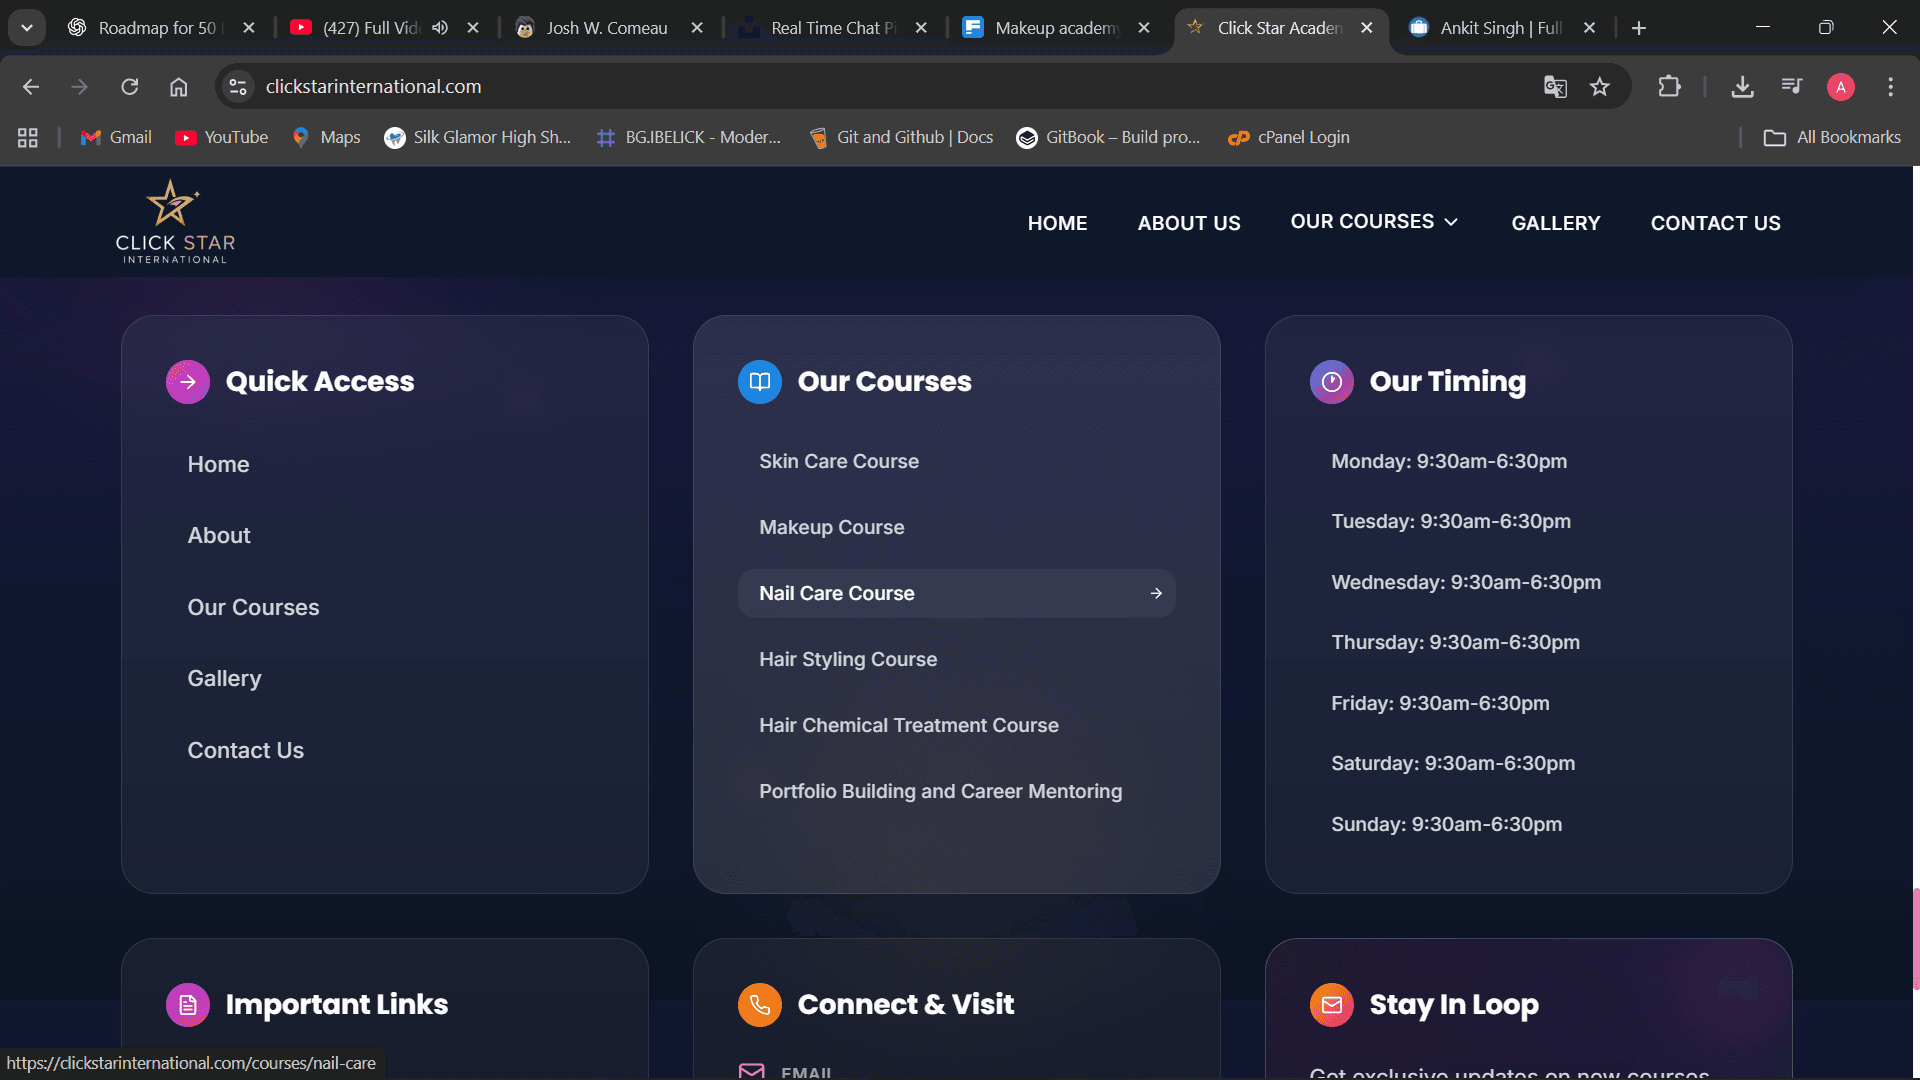Reload the current page
This screenshot has width=1920, height=1080.
point(130,87)
